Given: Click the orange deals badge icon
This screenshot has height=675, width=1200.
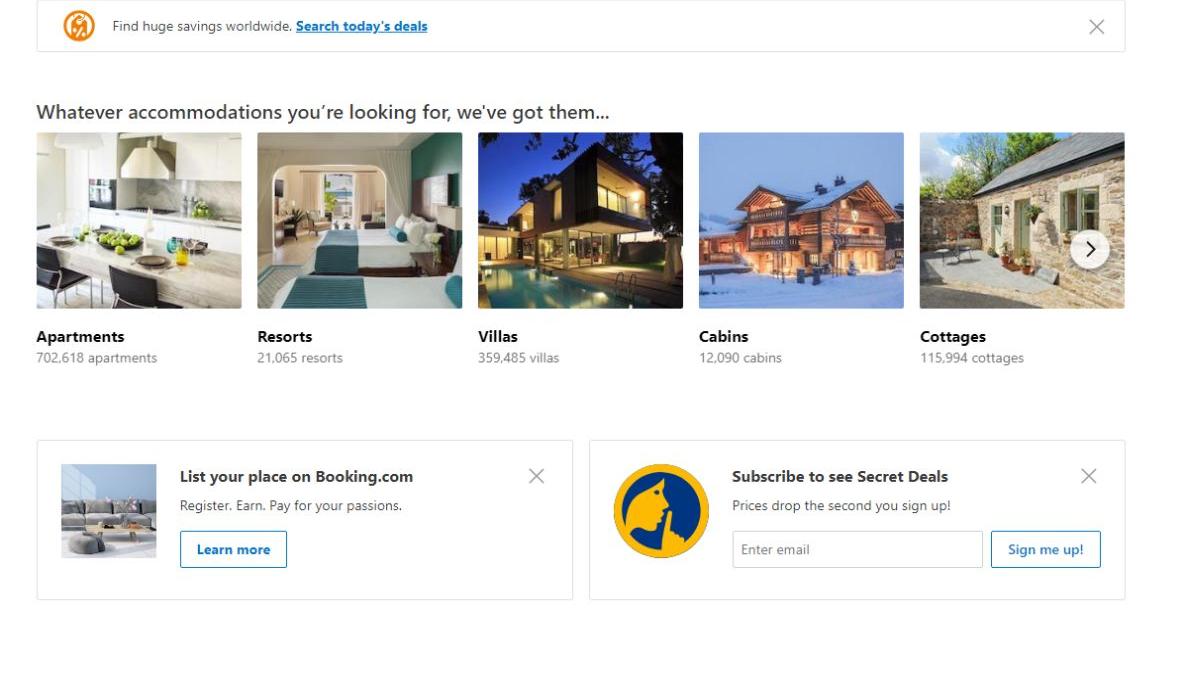Looking at the screenshot, I should tap(79, 26).
